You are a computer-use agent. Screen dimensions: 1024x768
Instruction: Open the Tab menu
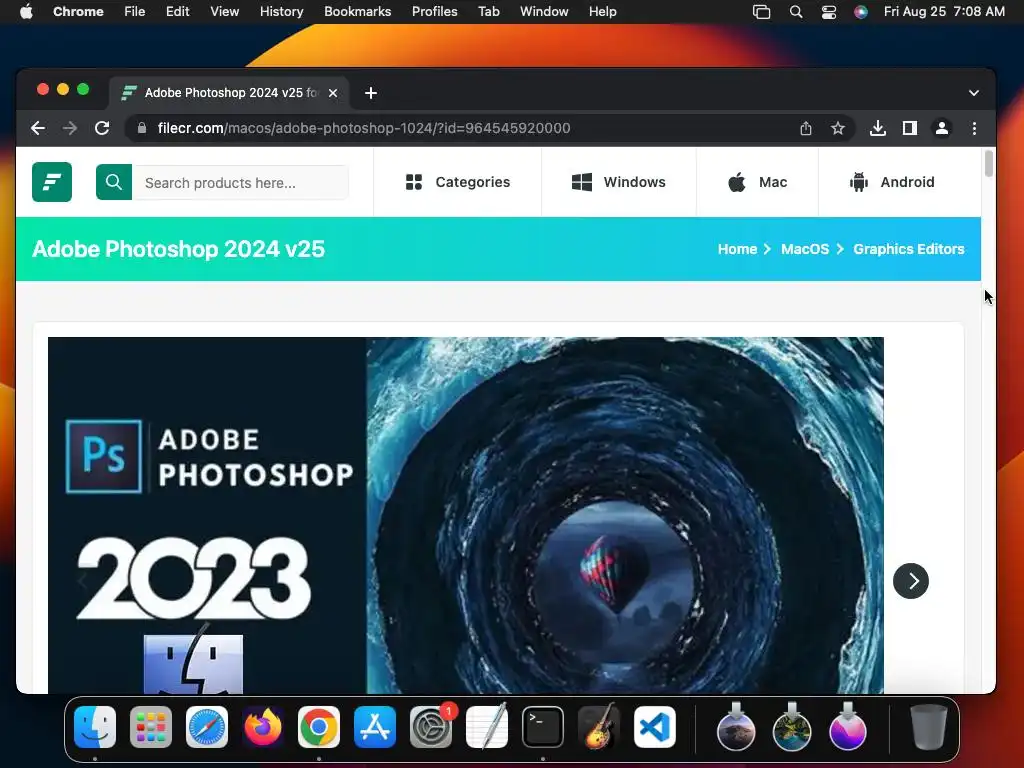coord(488,11)
